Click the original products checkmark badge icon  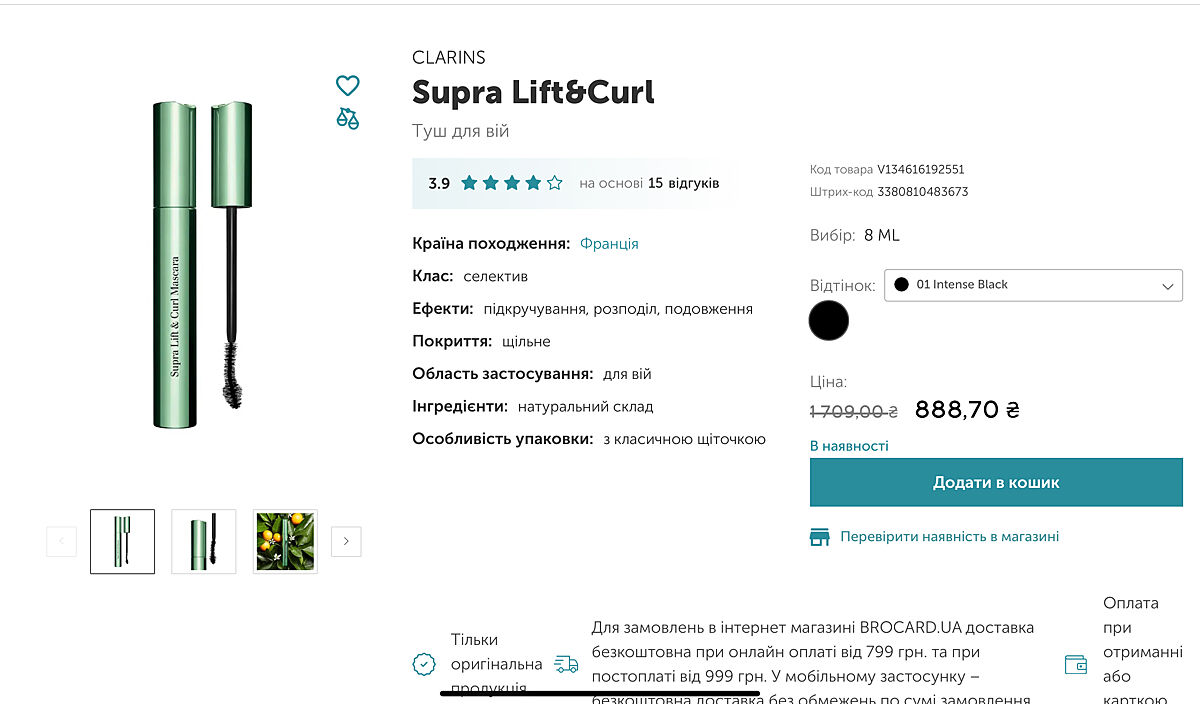click(424, 664)
